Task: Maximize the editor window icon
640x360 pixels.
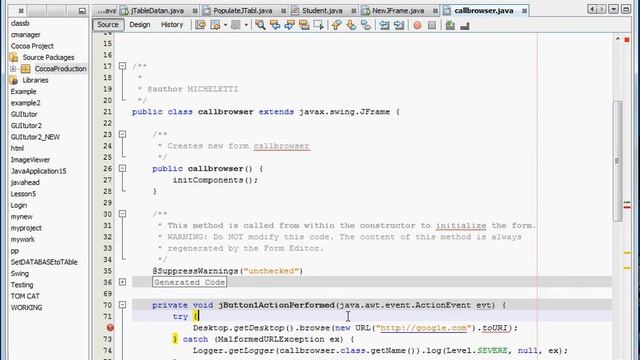Action: (626, 9)
